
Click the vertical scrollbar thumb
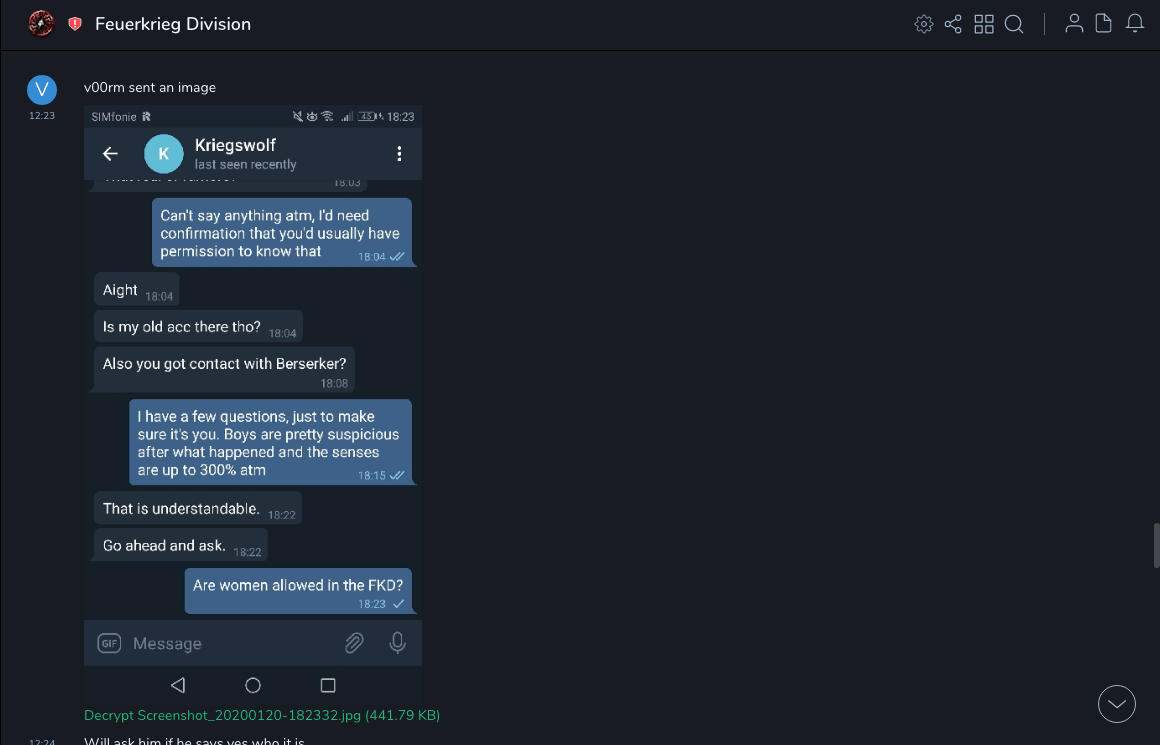coord(1156,545)
